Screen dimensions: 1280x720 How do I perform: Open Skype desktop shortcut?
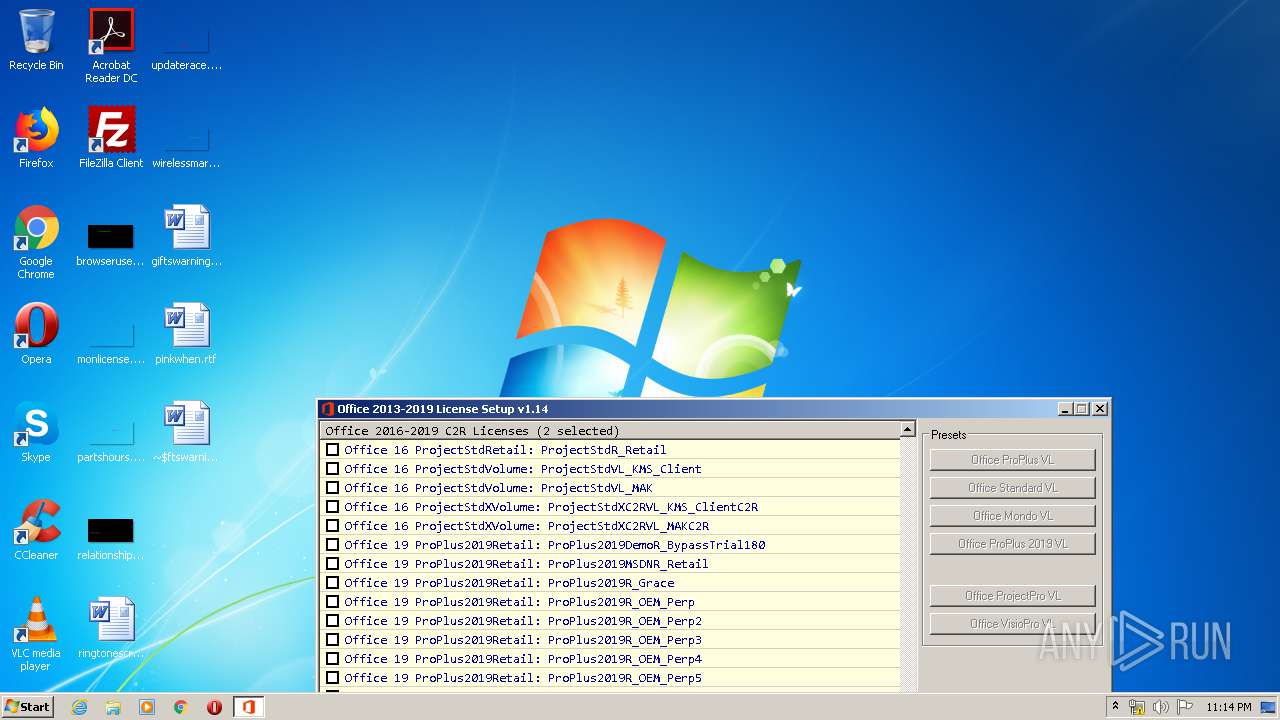click(36, 432)
